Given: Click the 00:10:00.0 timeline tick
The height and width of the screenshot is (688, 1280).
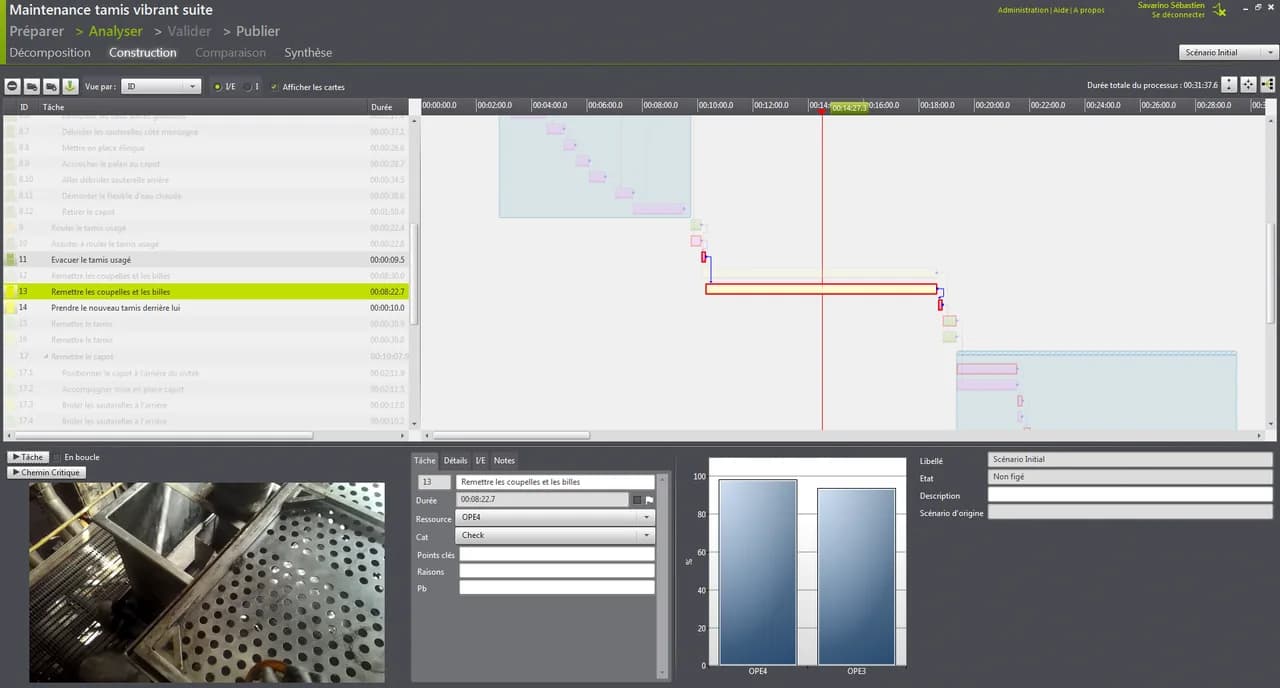Looking at the screenshot, I should pos(715,105).
